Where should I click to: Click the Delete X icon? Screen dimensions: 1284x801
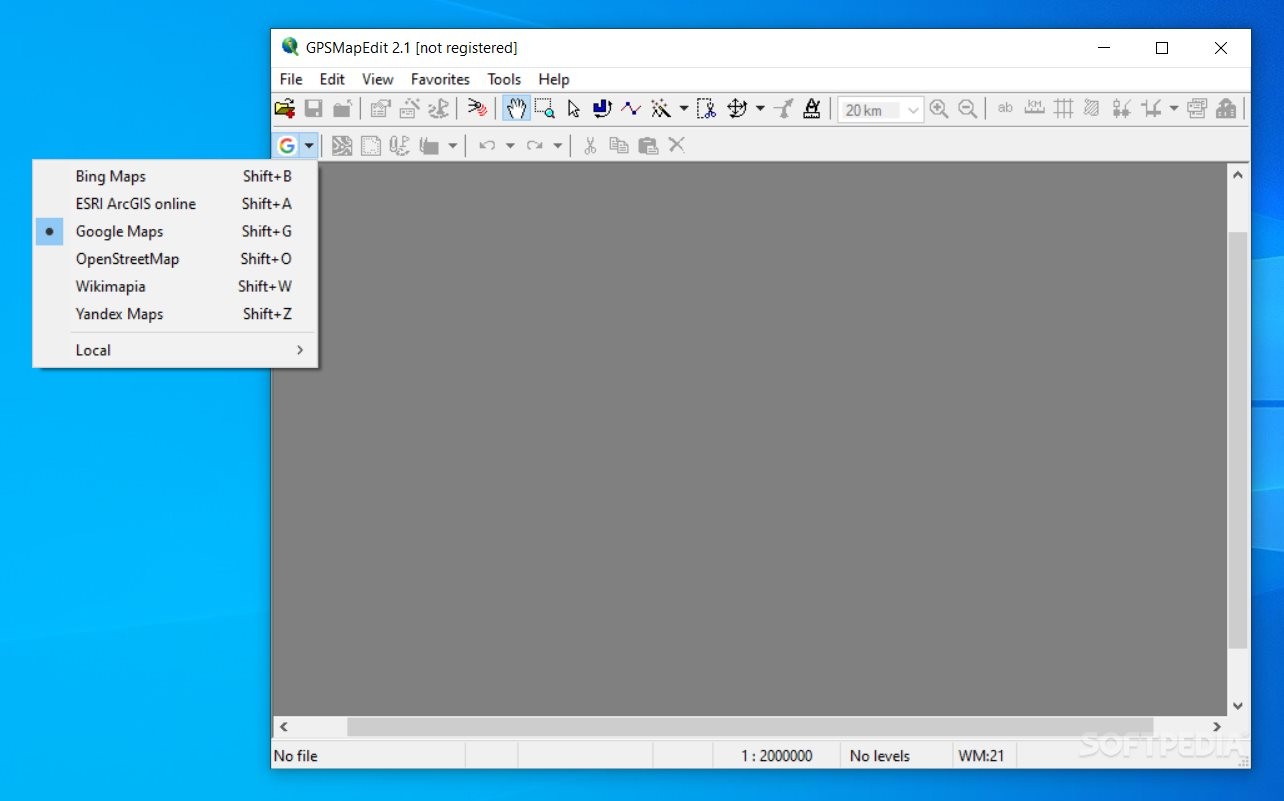[x=677, y=146]
